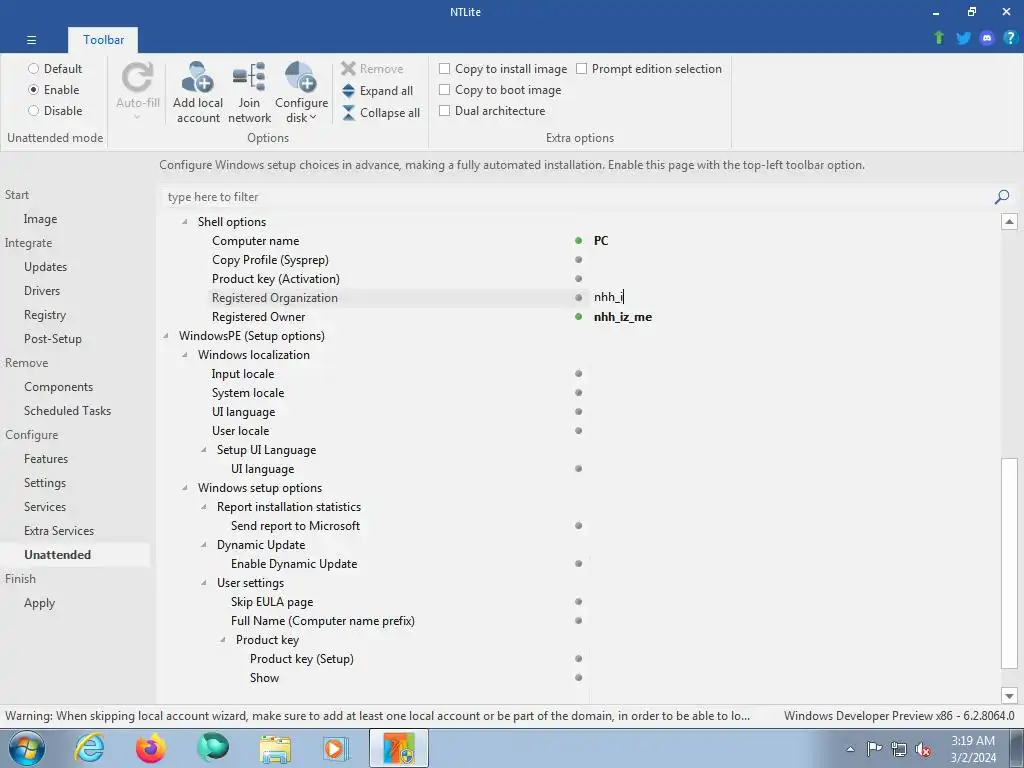Image resolution: width=1024 pixels, height=768 pixels.
Task: Click status dot for Copy Profile (Sysprep)
Action: (578, 260)
